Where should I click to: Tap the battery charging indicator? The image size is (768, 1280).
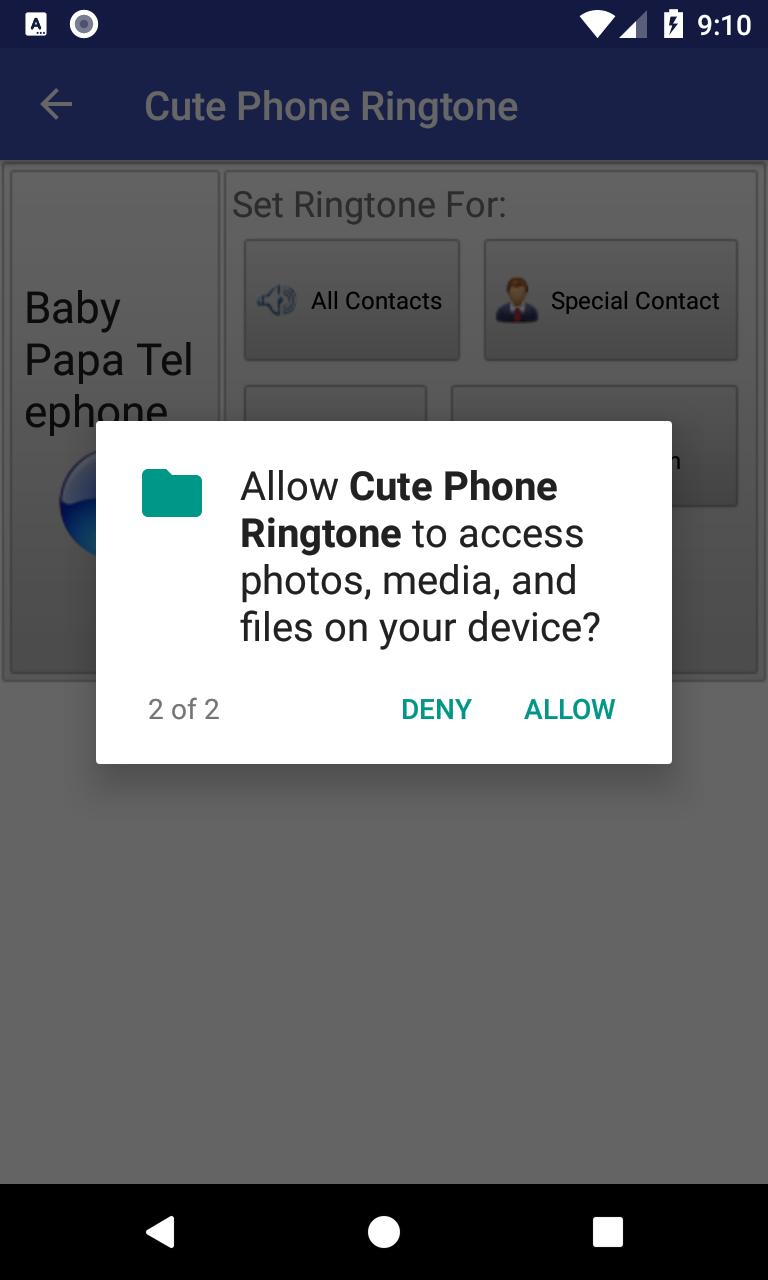click(x=674, y=24)
